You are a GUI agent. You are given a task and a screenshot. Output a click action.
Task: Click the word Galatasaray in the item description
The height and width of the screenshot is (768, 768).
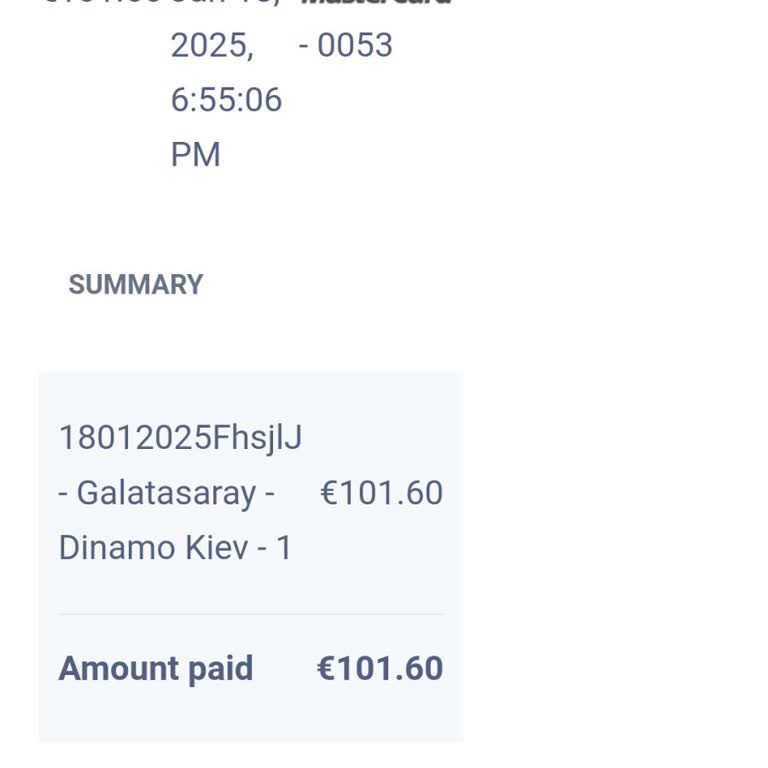pyautogui.click(x=167, y=493)
